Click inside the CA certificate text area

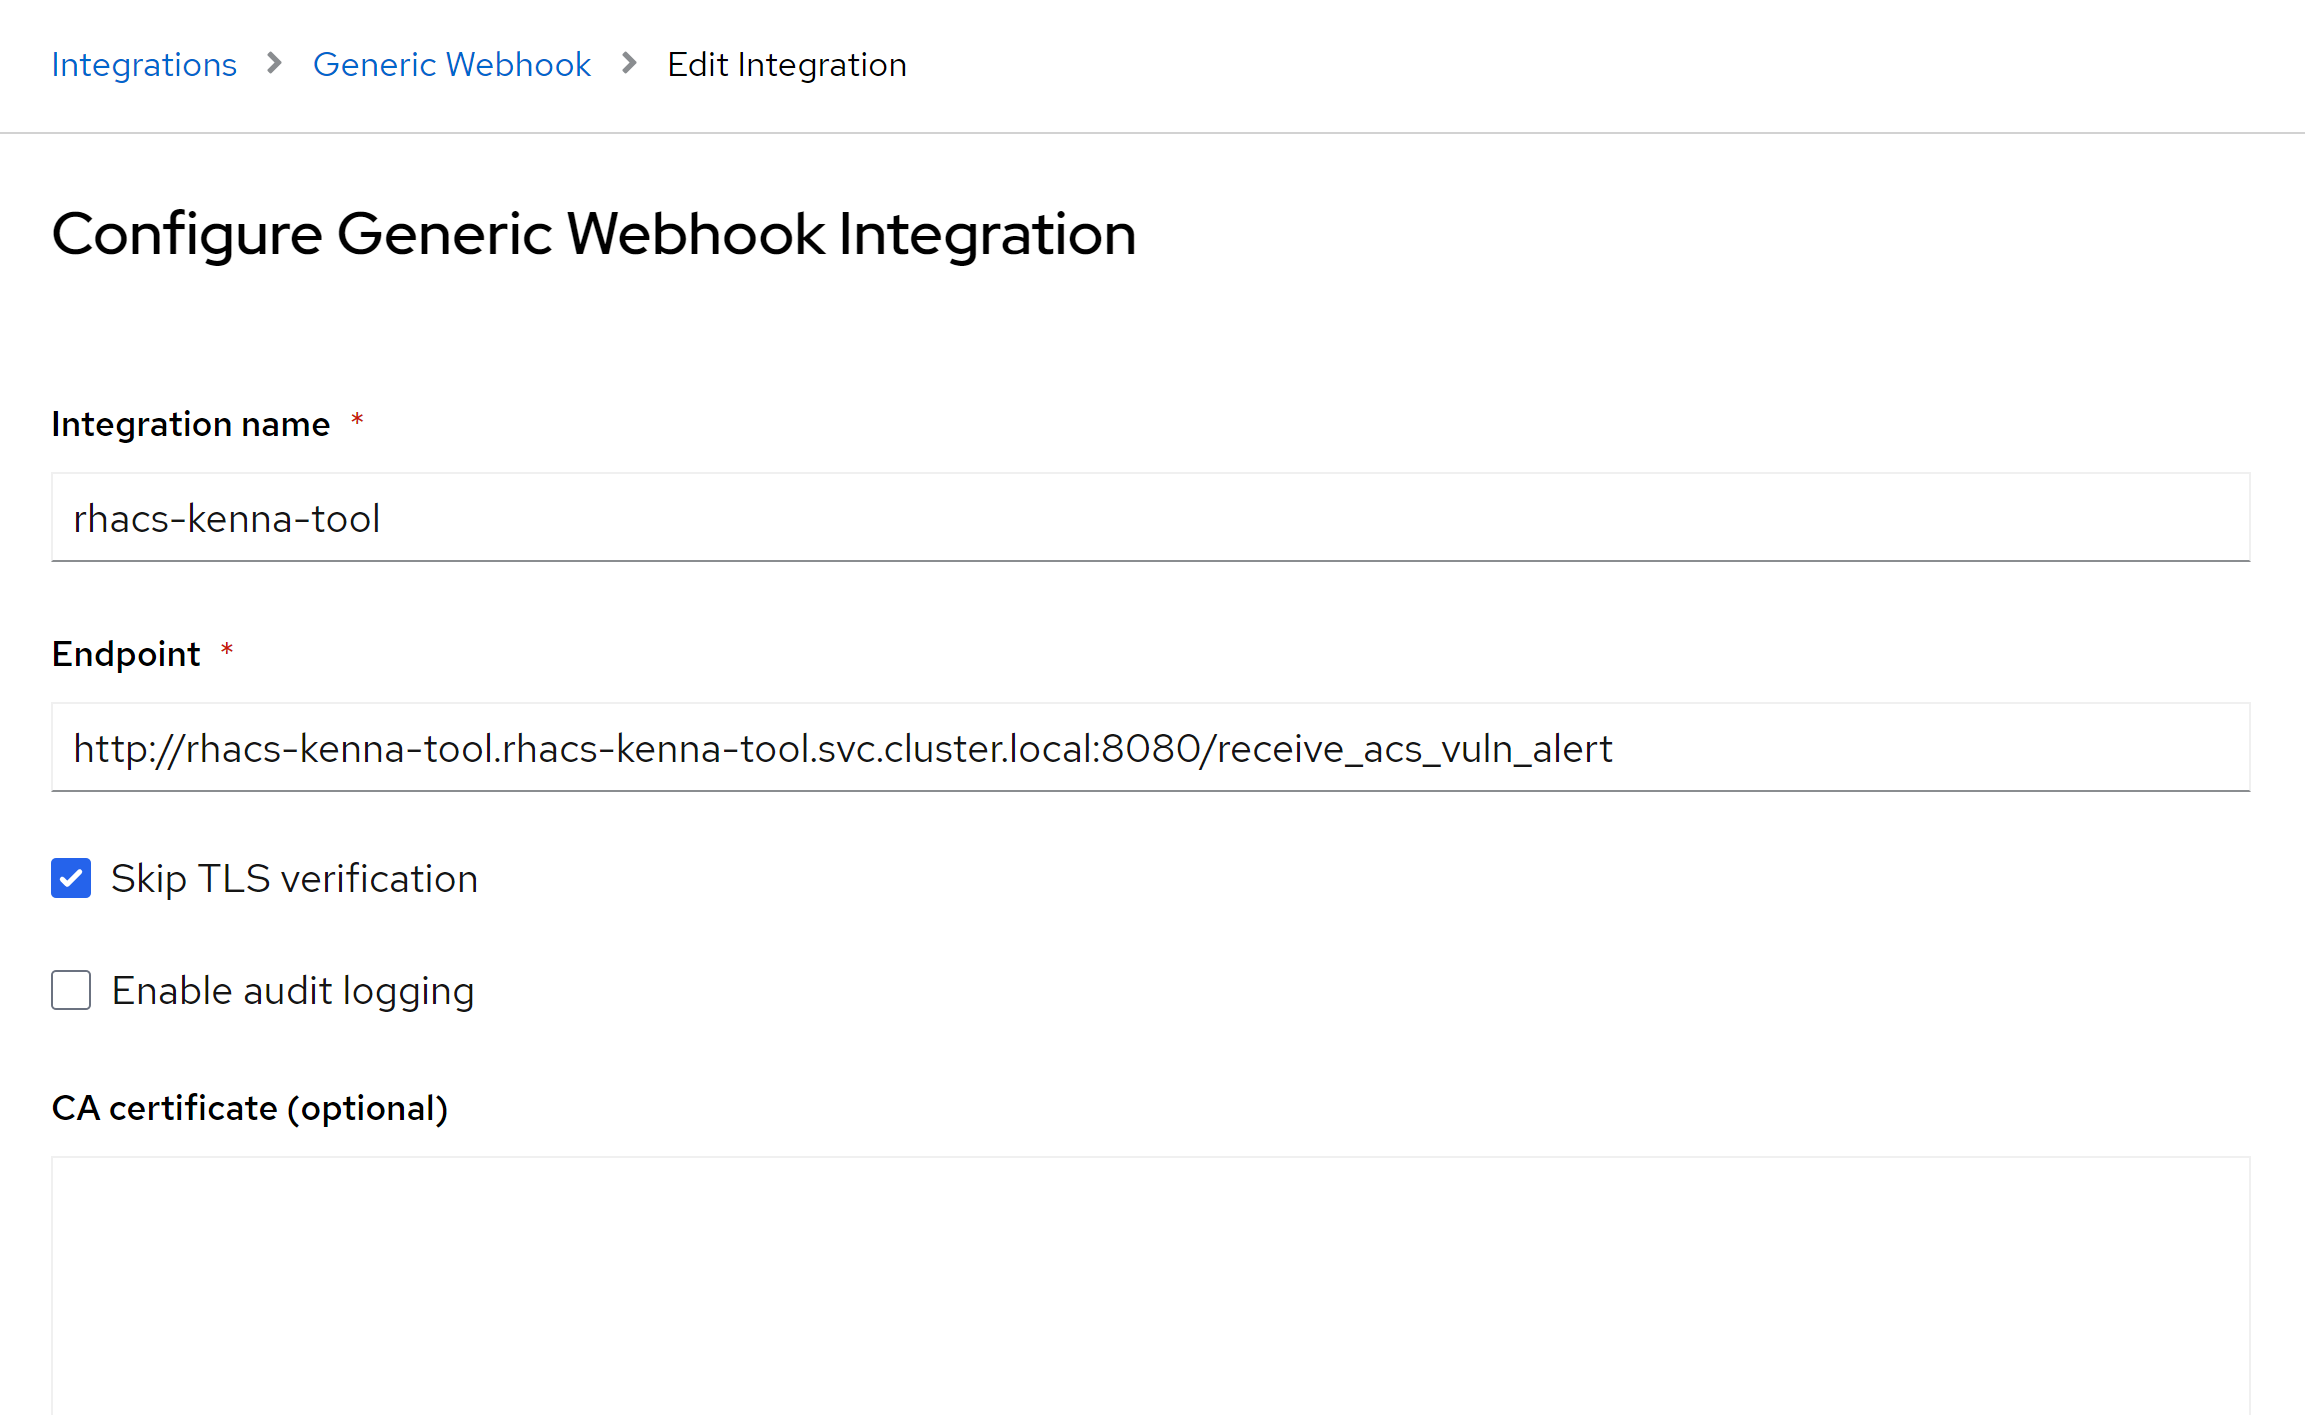tap(1150, 1285)
